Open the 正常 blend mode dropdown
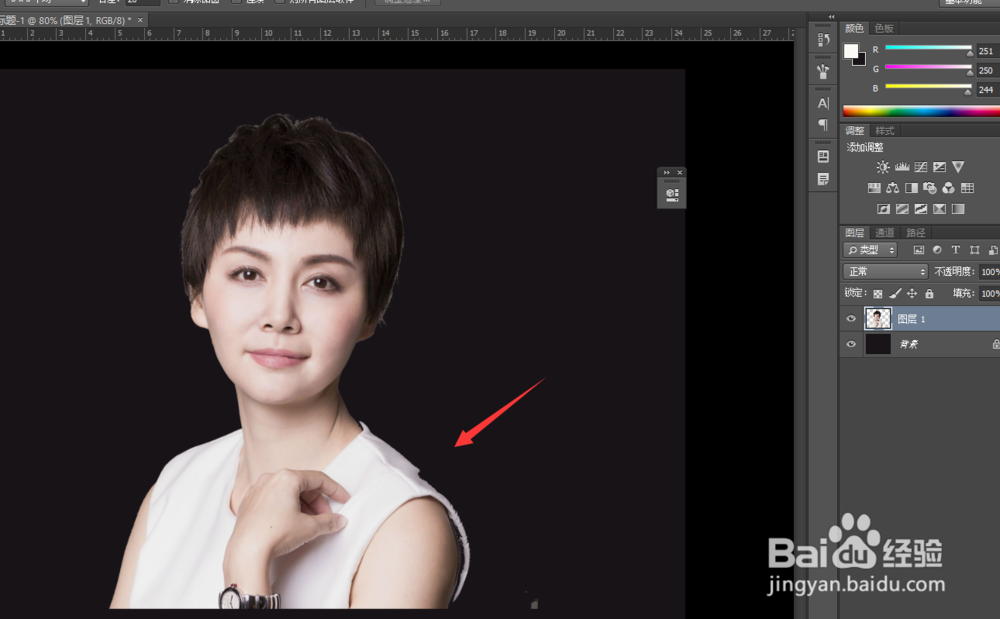 885,272
